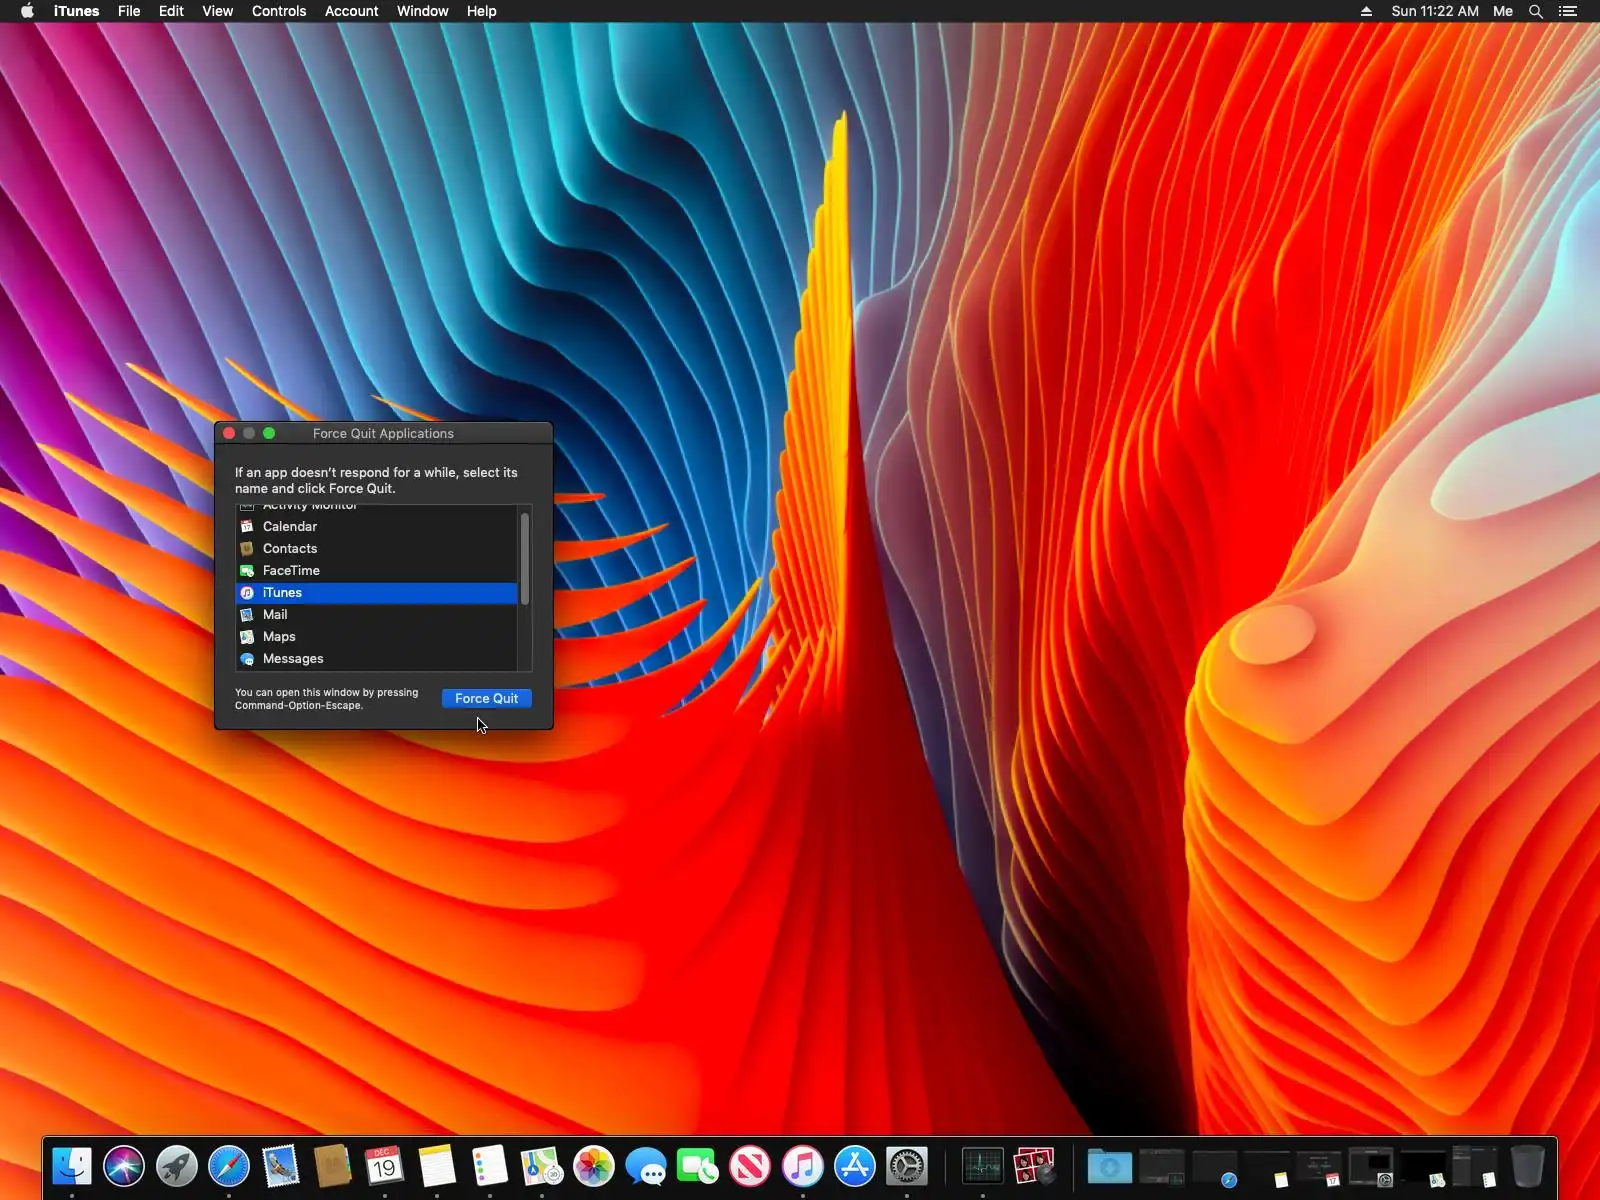Restore minimized Maps window from Dock
The height and width of the screenshot is (1200, 1600).
(1423, 1166)
